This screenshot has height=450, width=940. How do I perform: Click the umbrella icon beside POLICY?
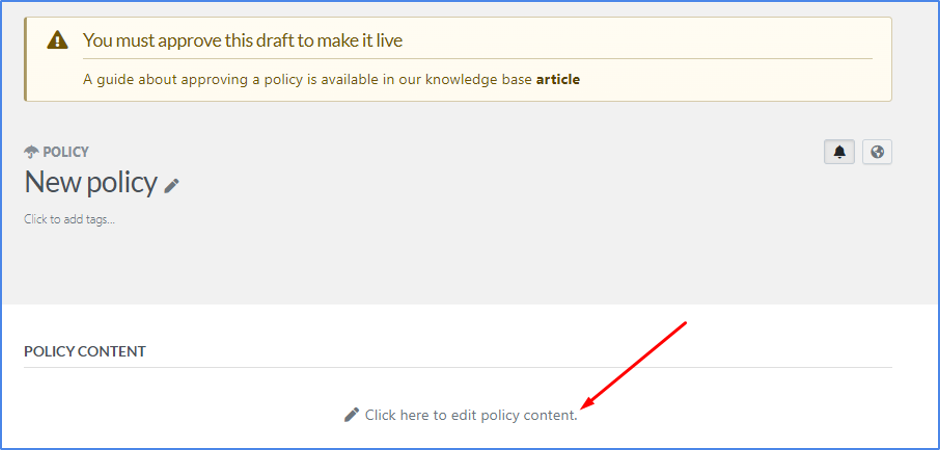click(31, 152)
